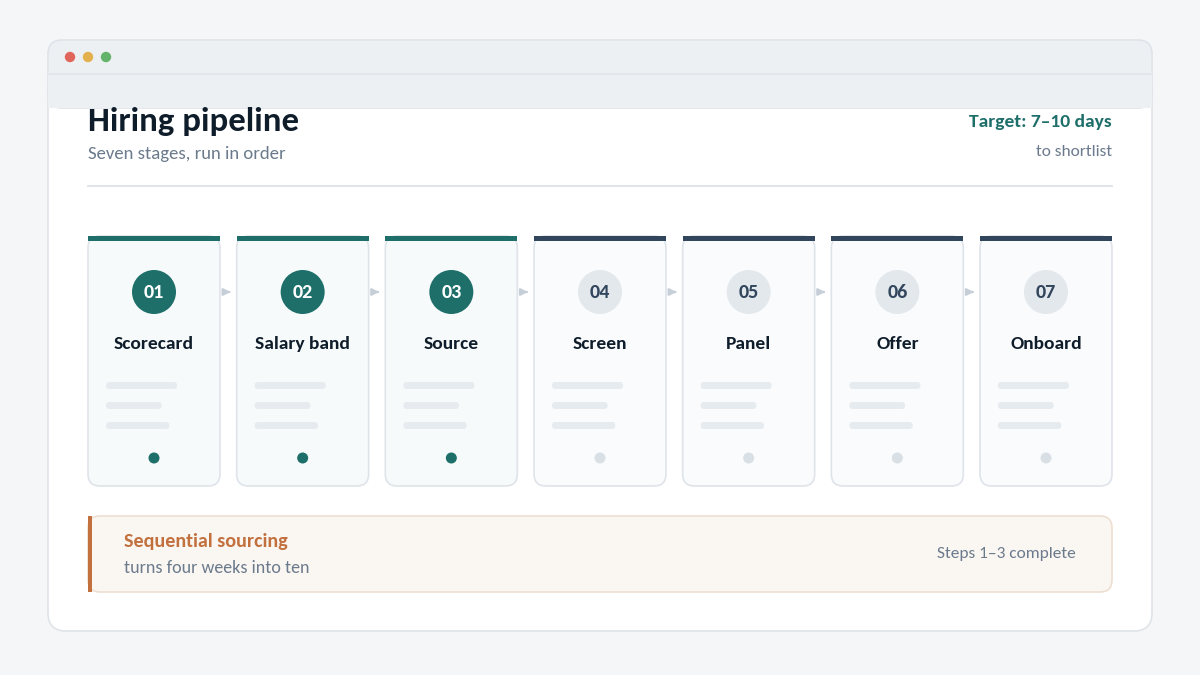1200x675 pixels.
Task: Click the arrow between Panel and Offer
Action: [821, 292]
